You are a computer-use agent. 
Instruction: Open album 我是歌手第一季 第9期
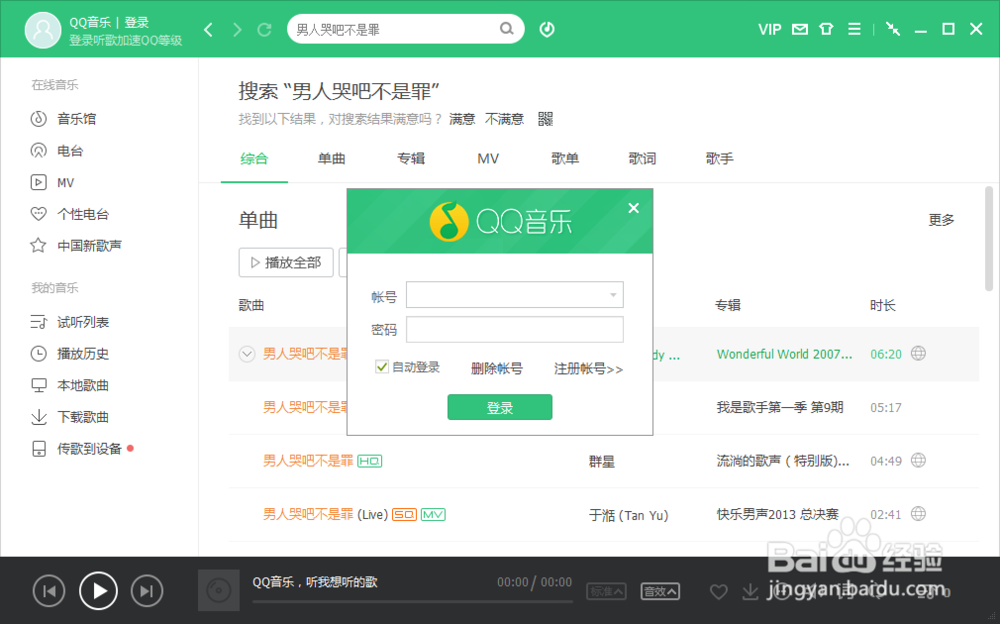click(x=780, y=407)
